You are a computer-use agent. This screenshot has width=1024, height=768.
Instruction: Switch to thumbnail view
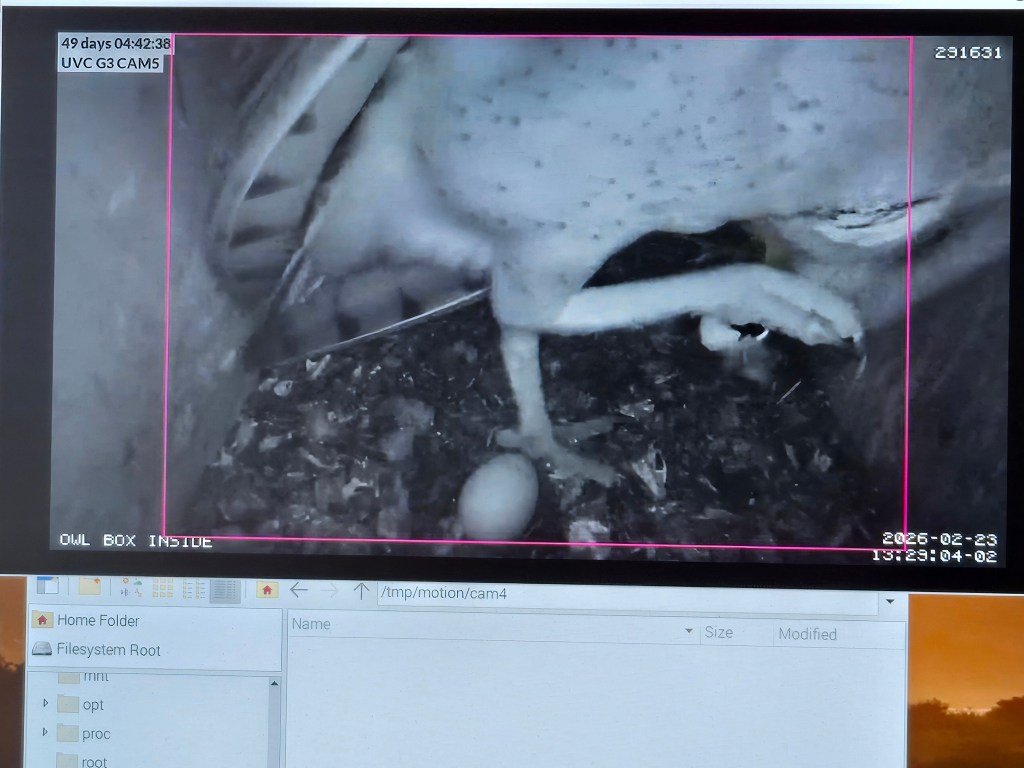163,589
